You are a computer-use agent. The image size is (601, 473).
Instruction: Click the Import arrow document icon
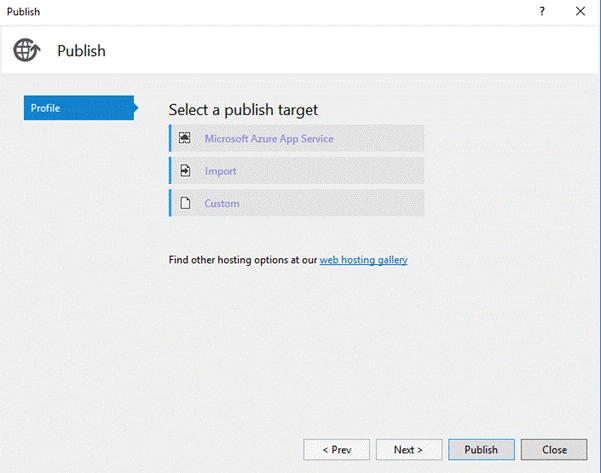point(185,171)
